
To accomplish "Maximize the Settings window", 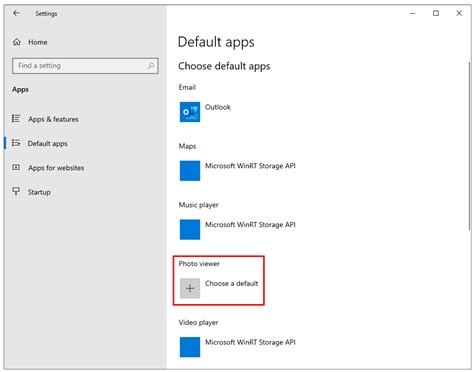I will (x=436, y=13).
